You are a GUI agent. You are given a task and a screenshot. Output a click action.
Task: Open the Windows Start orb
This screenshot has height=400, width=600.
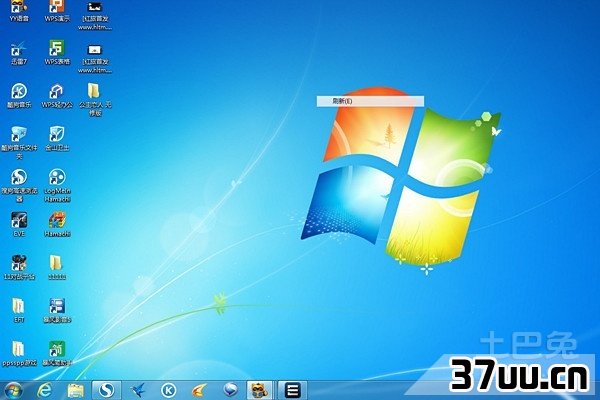click(13, 390)
